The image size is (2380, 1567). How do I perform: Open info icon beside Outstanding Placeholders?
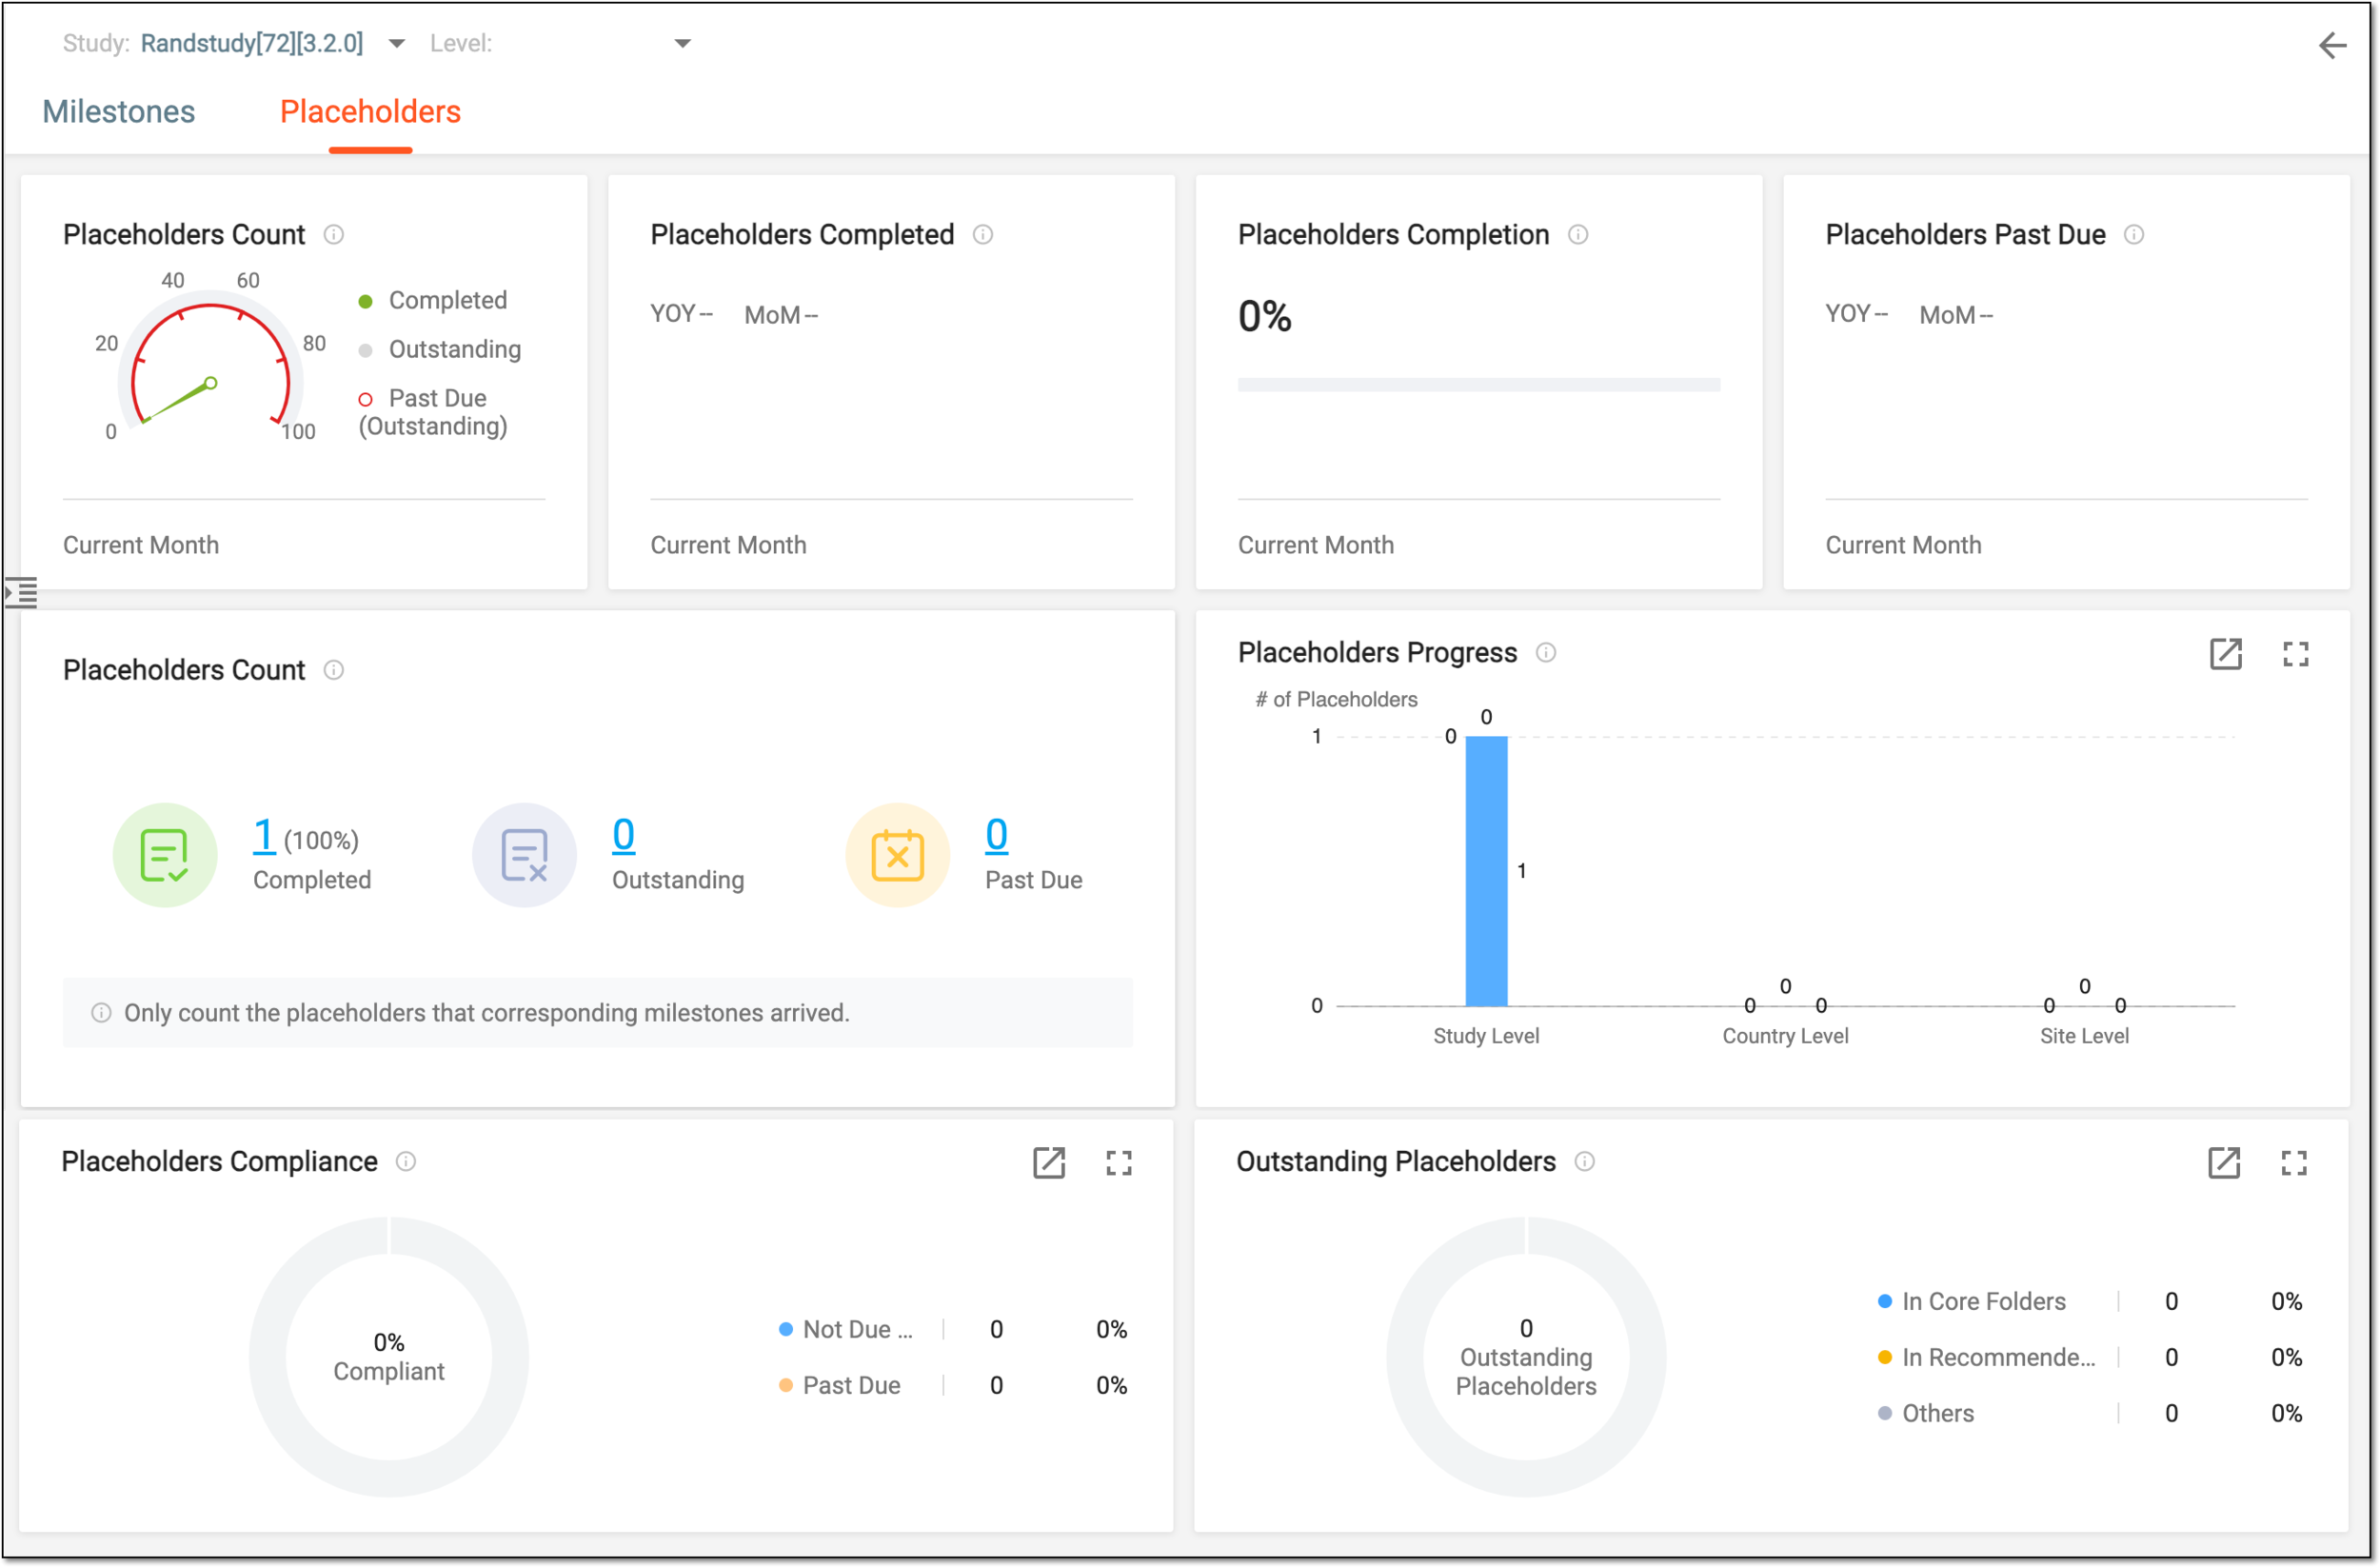(1585, 1161)
